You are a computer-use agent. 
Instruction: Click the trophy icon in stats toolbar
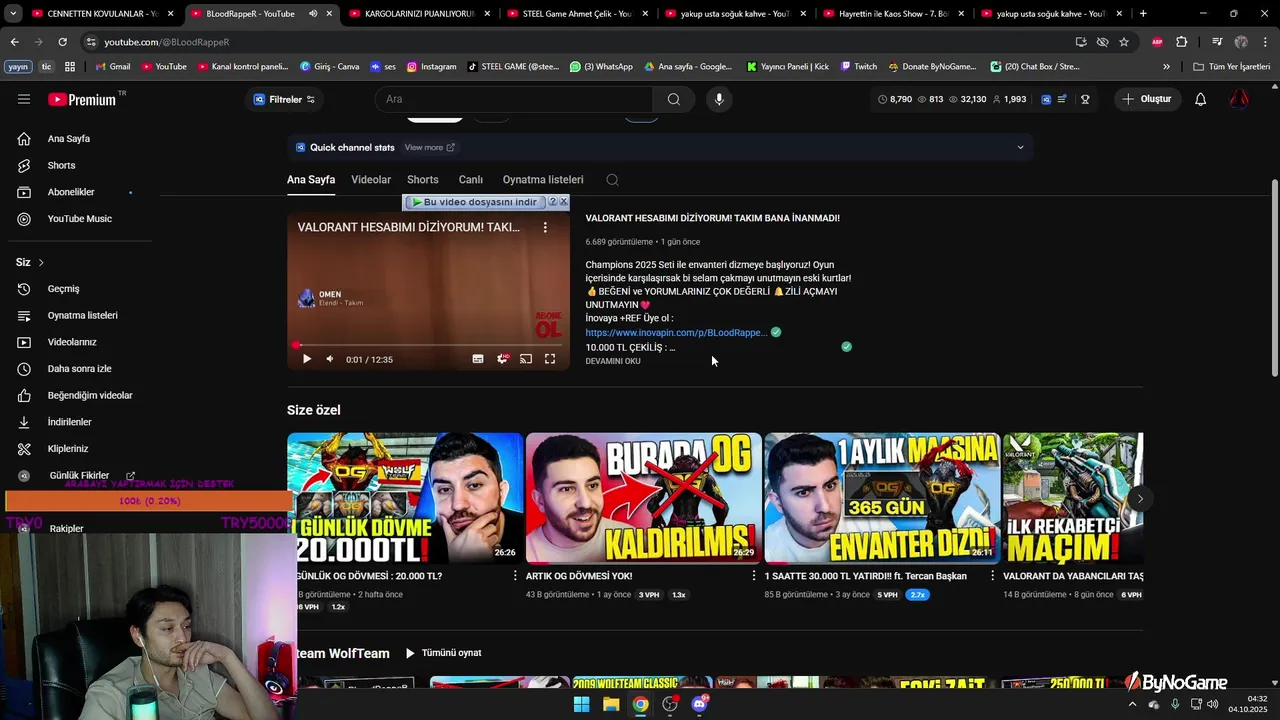coord(1085,99)
